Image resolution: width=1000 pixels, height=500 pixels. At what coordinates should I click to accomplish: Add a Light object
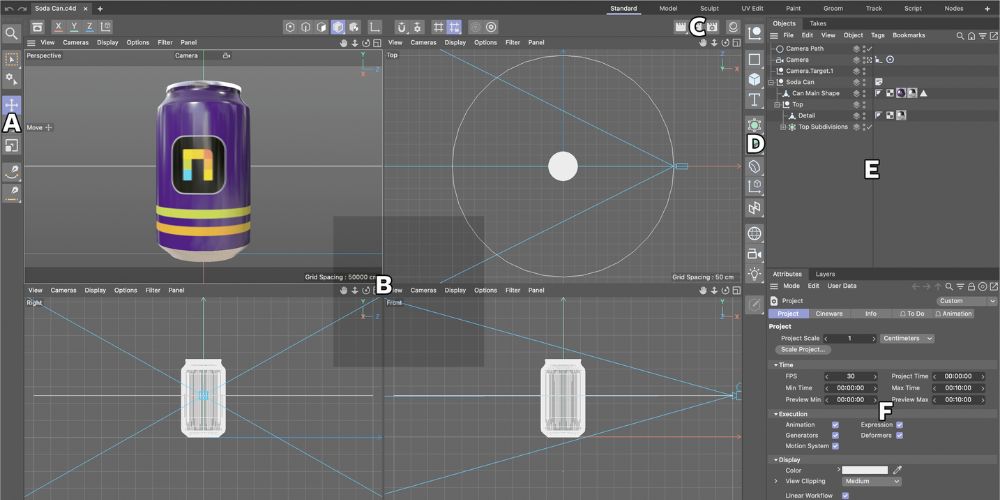pos(754,273)
